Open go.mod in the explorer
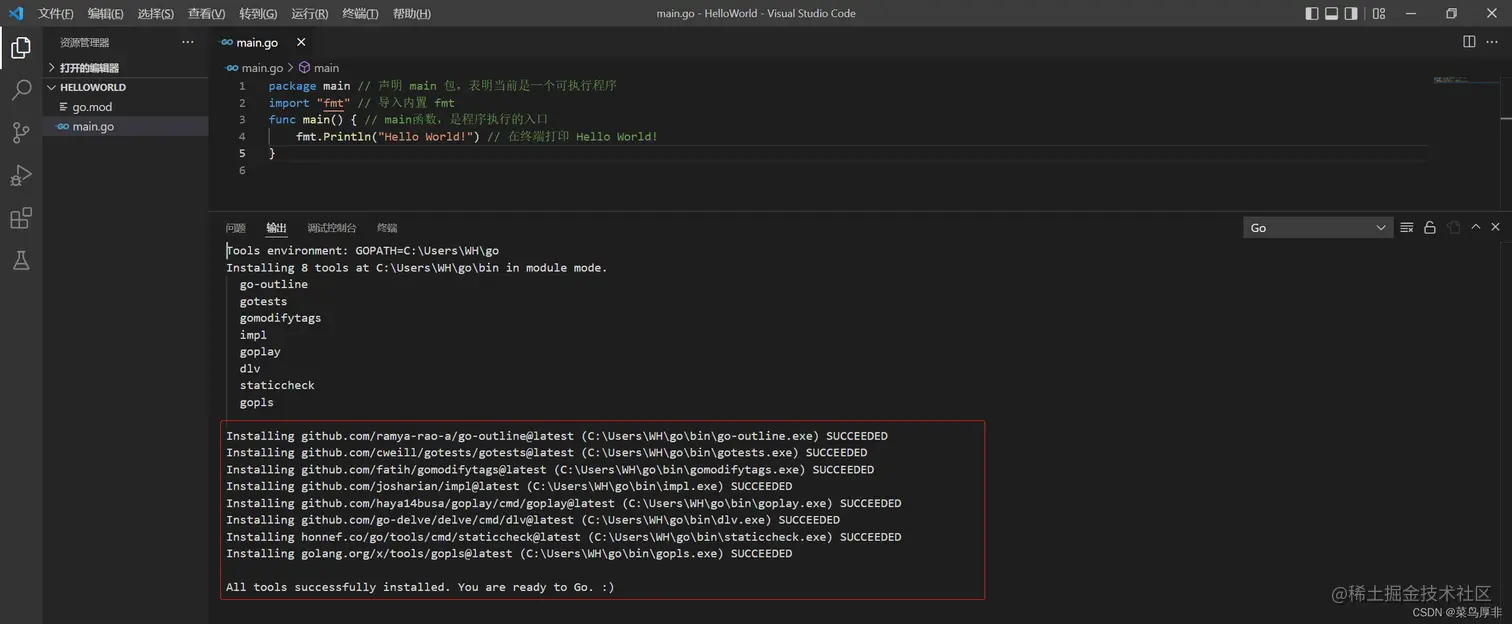The width and height of the screenshot is (1512, 624). 126,107
